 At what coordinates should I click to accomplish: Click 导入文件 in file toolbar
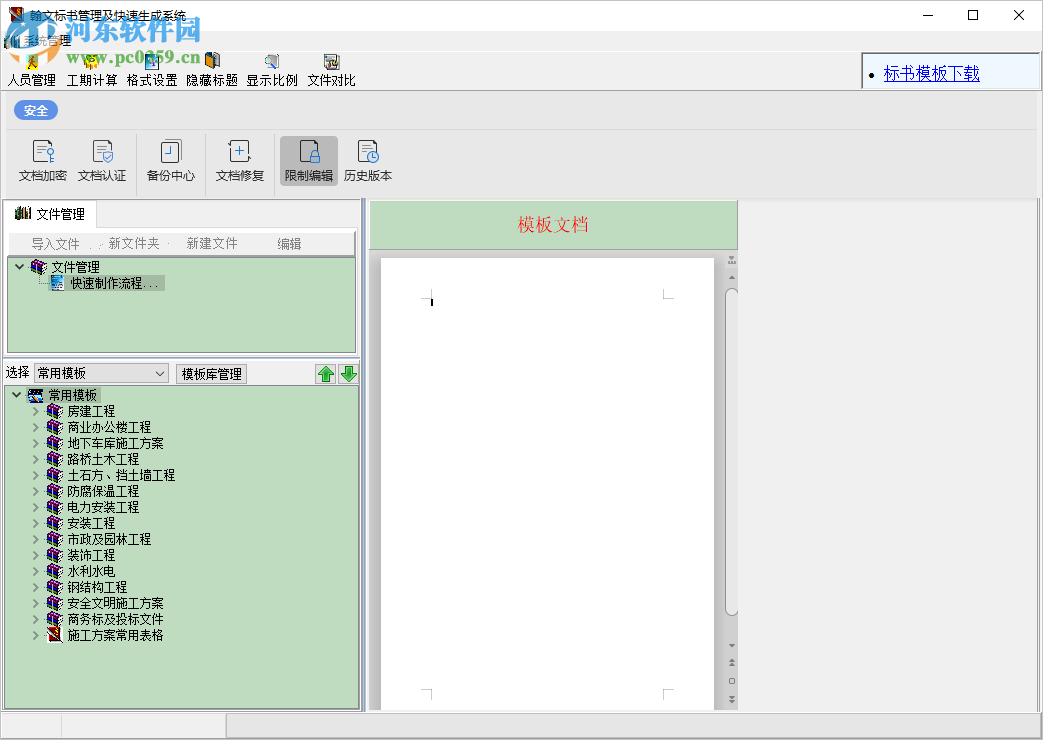pos(55,244)
